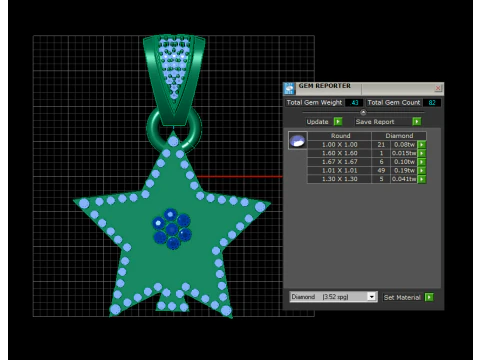
Task: Click the Round column header
Action: pos(340,136)
